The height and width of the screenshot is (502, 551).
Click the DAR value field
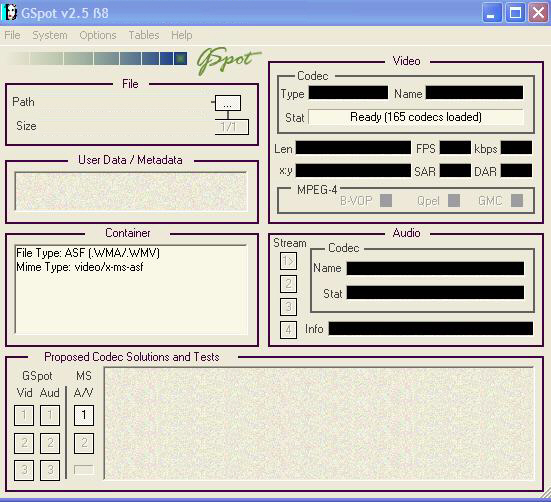pos(516,170)
